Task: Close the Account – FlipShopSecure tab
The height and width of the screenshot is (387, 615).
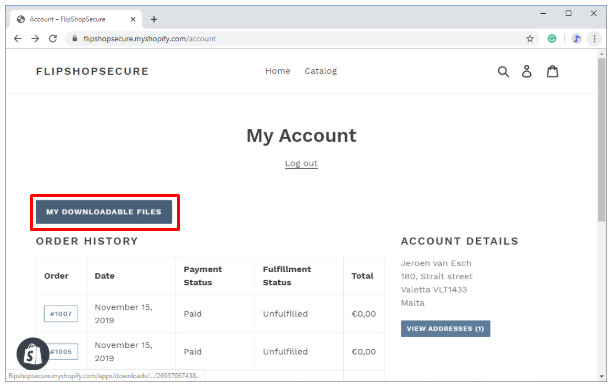Action: point(133,19)
